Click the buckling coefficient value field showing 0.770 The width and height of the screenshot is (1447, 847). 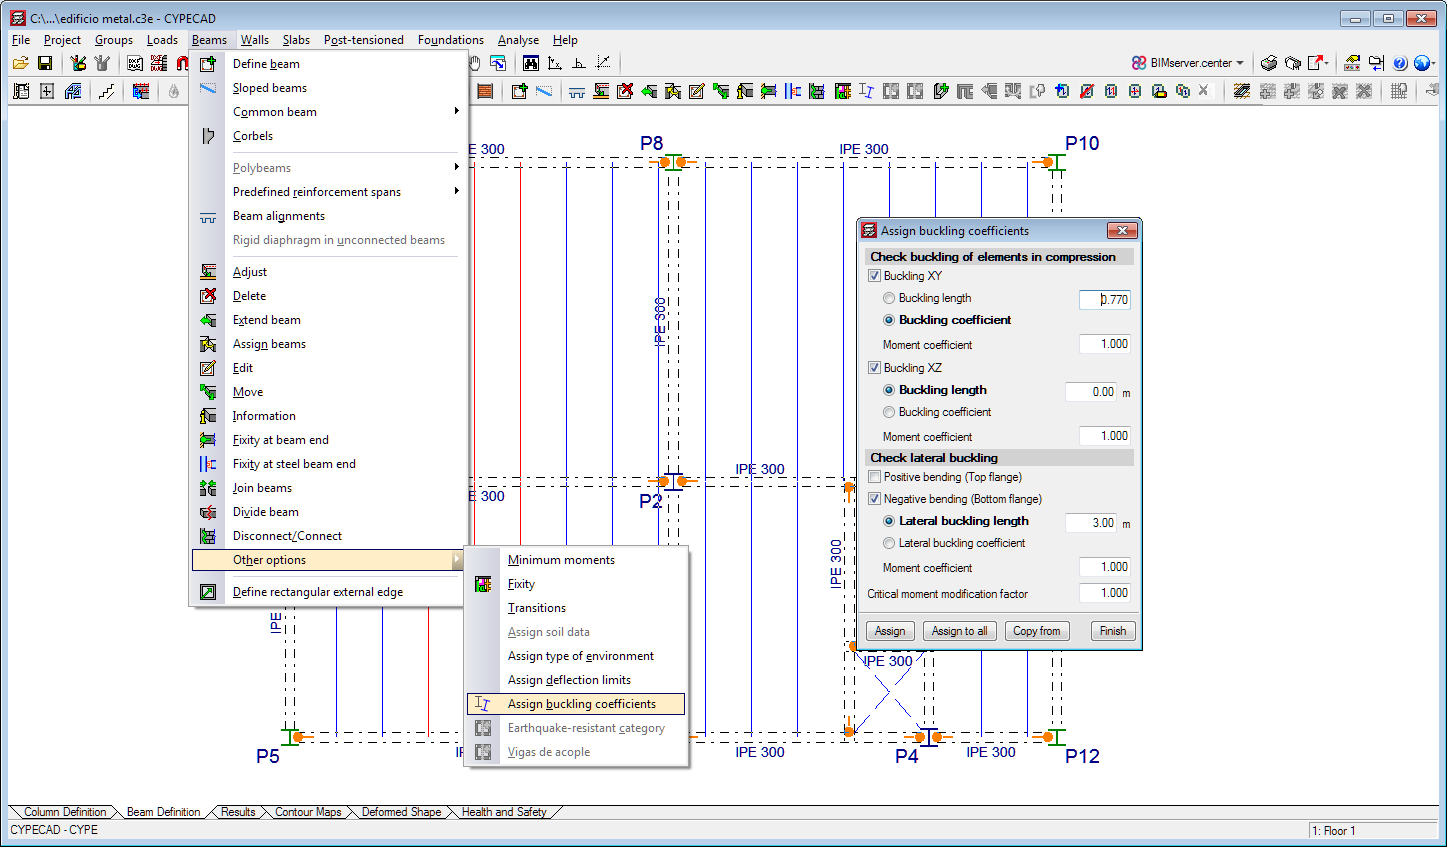pyautogui.click(x=1104, y=299)
